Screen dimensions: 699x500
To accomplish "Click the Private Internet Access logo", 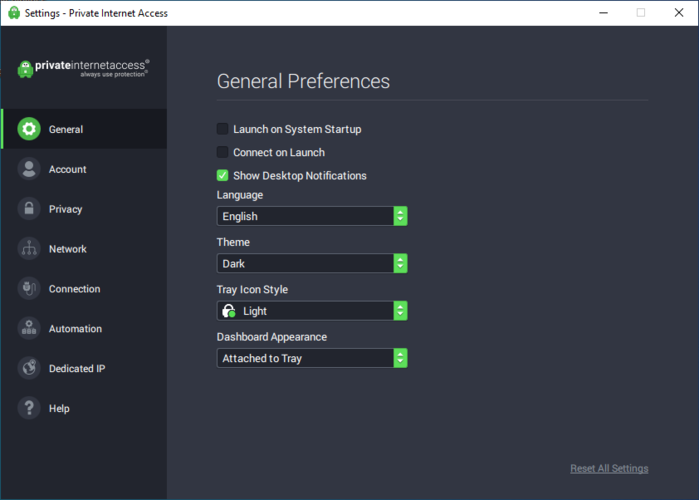I will pyautogui.click(x=83, y=69).
